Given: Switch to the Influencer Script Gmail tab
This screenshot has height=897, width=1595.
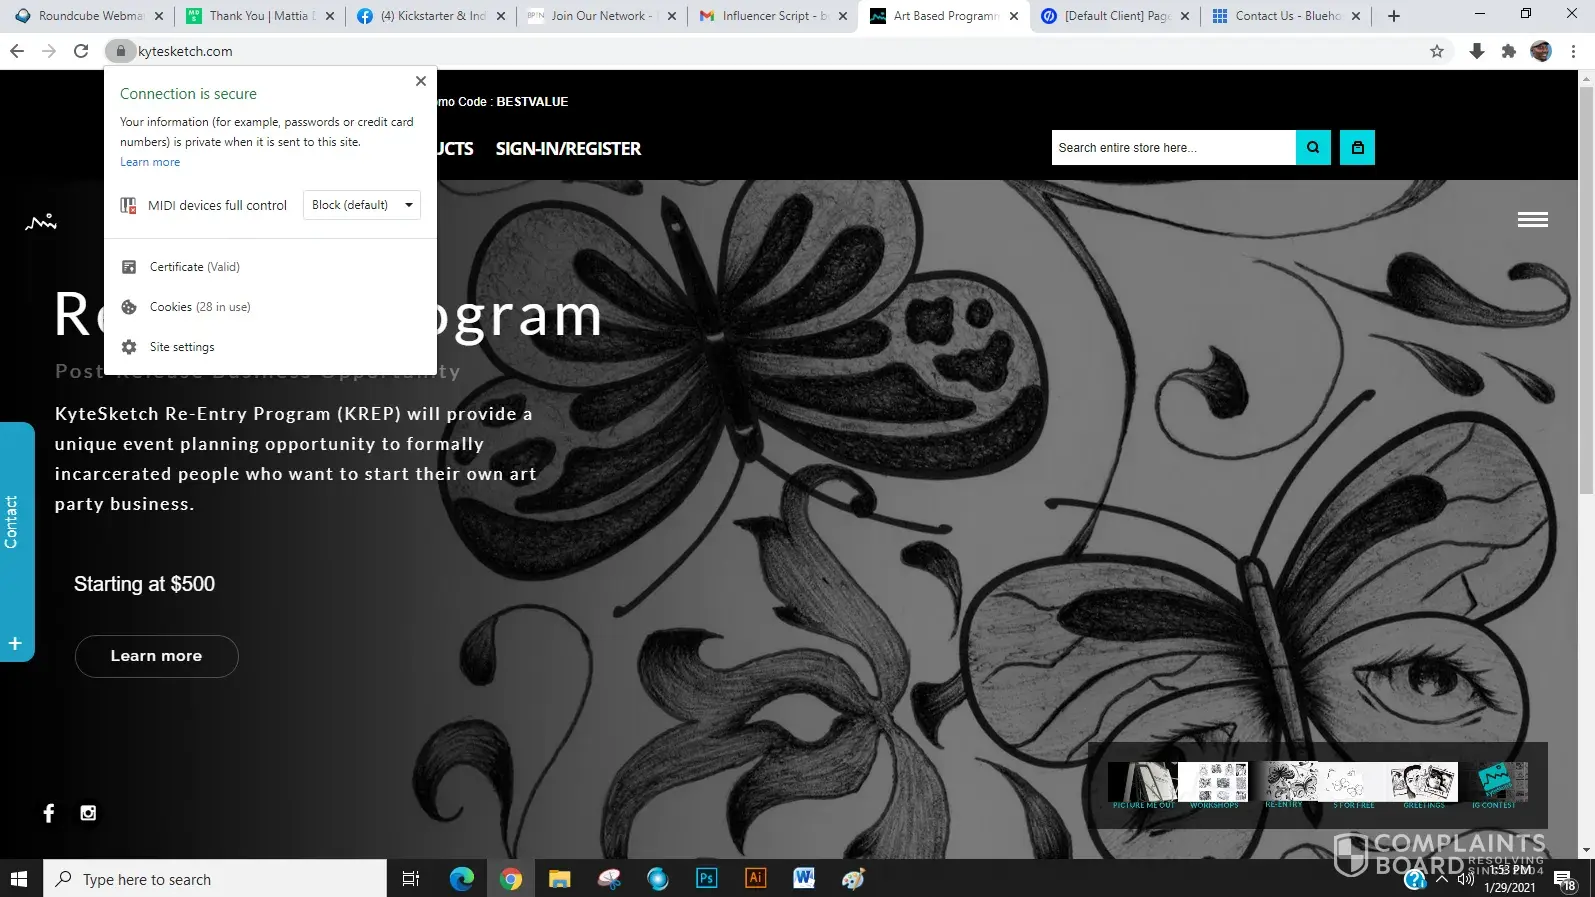Looking at the screenshot, I should (772, 16).
